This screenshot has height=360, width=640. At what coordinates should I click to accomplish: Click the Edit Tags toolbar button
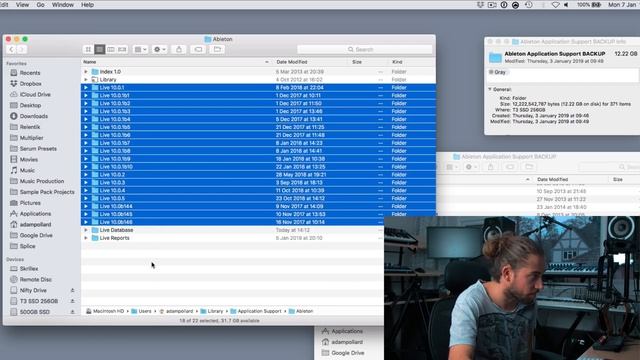pyautogui.click(x=198, y=49)
